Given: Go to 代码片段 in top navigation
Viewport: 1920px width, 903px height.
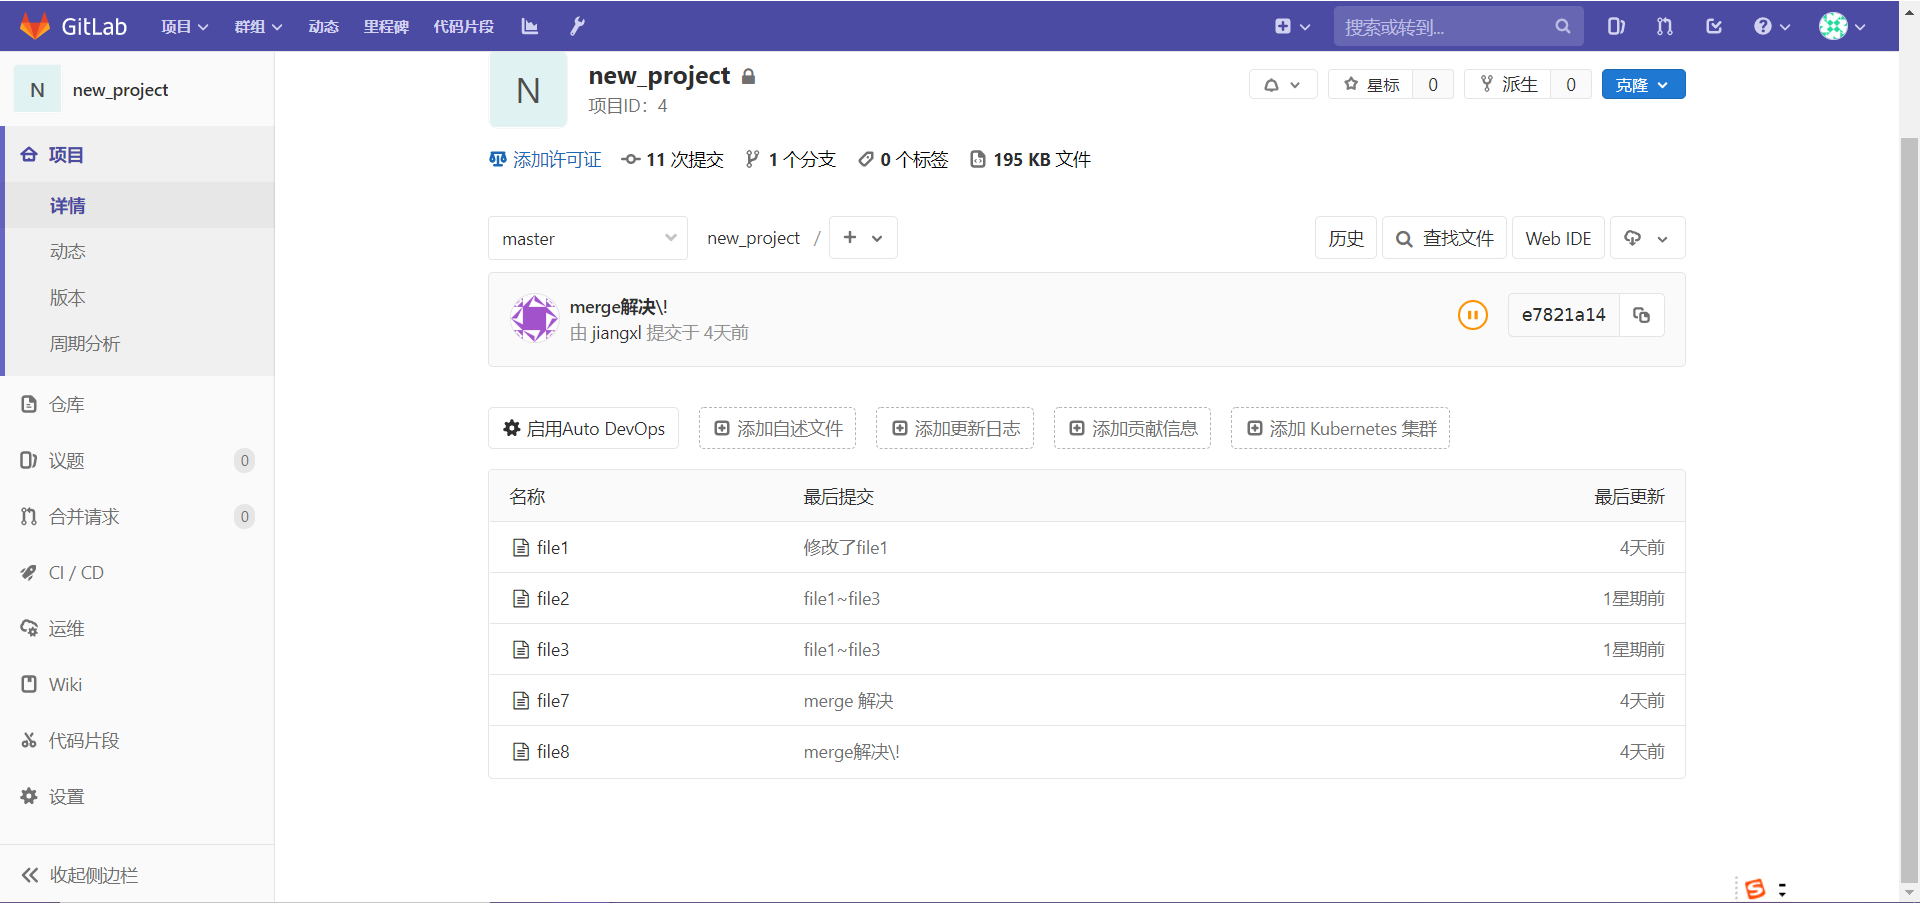Looking at the screenshot, I should click(x=463, y=27).
